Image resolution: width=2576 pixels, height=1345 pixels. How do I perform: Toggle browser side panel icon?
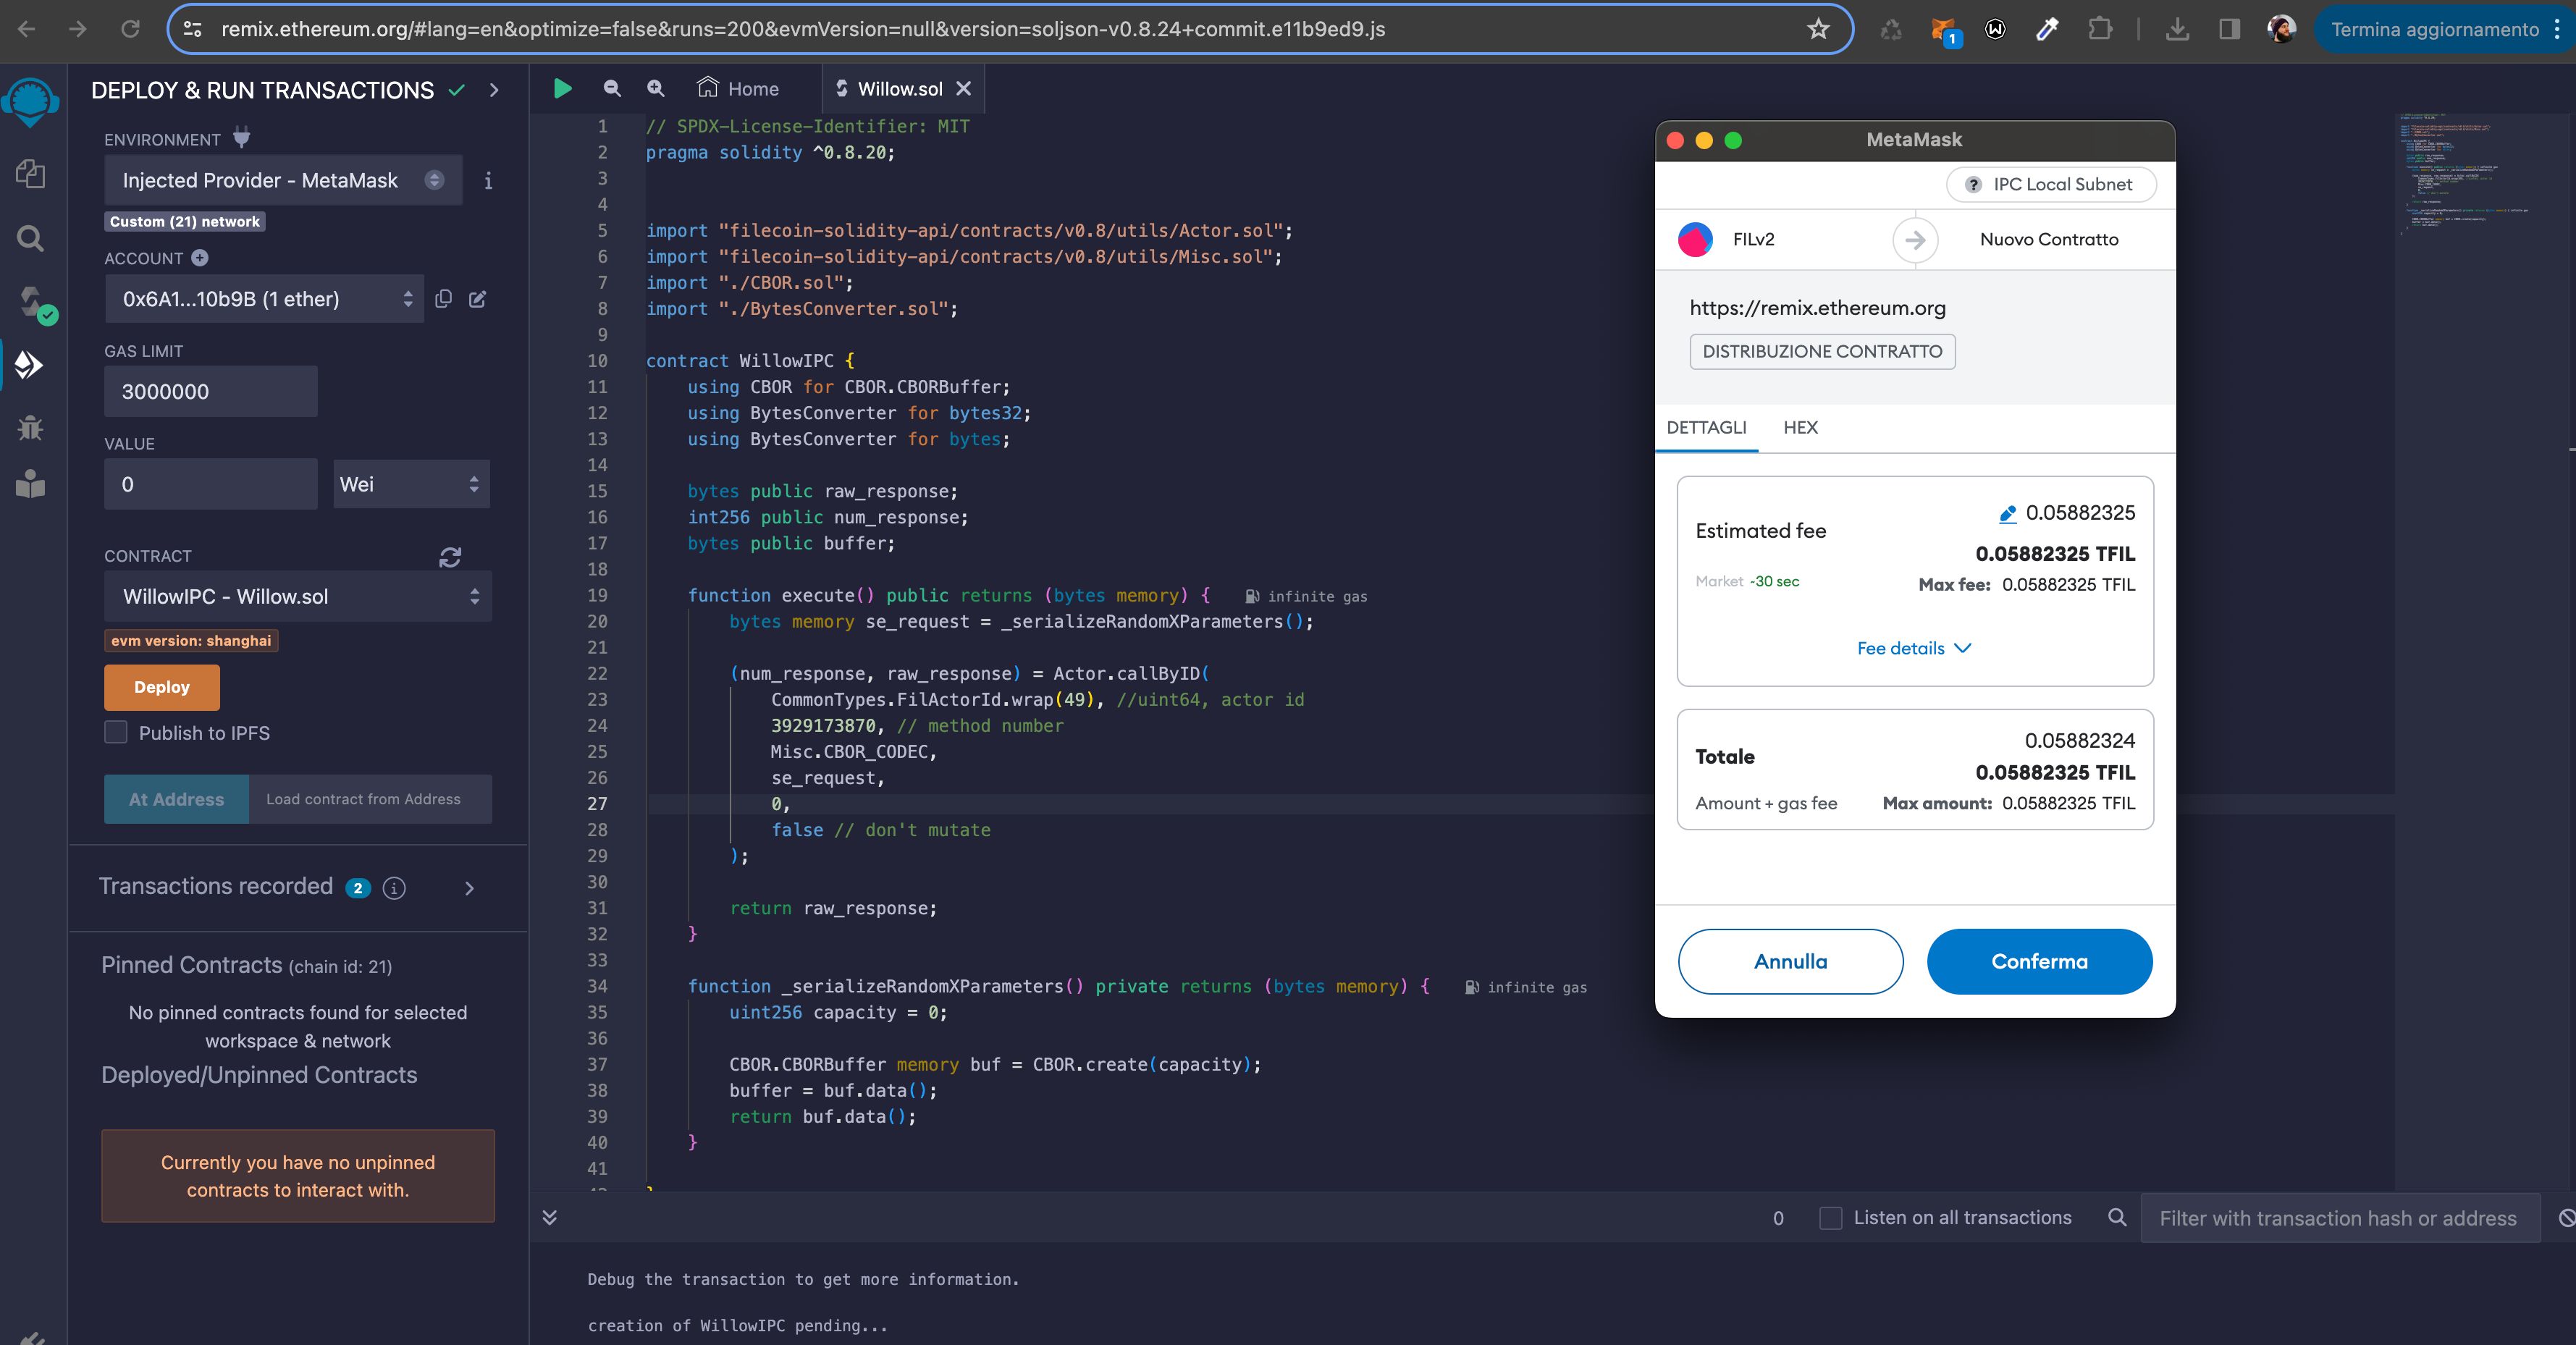2229,29
